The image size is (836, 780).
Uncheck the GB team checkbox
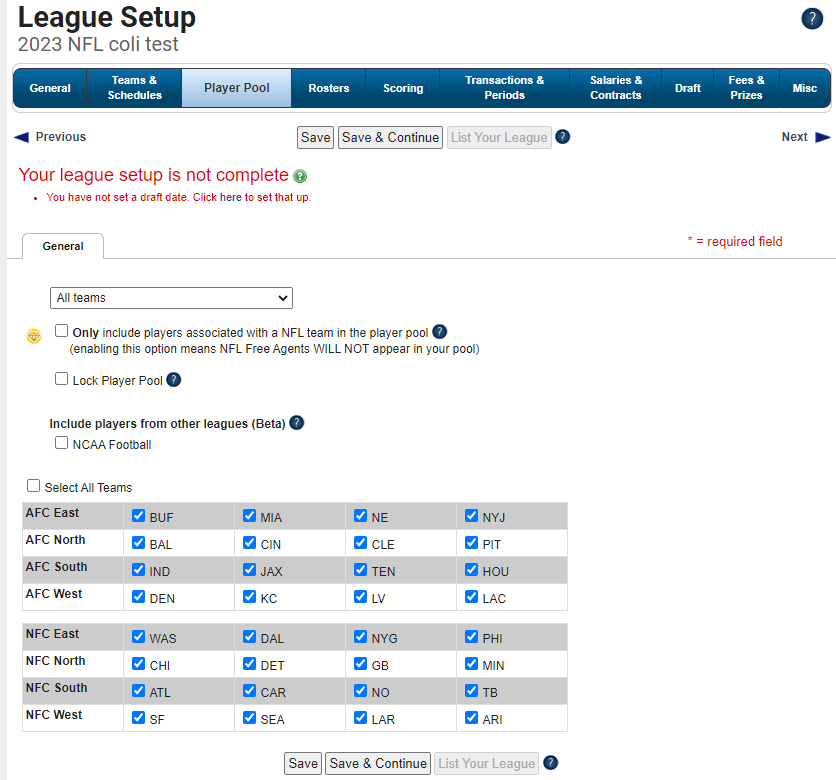[360, 663]
